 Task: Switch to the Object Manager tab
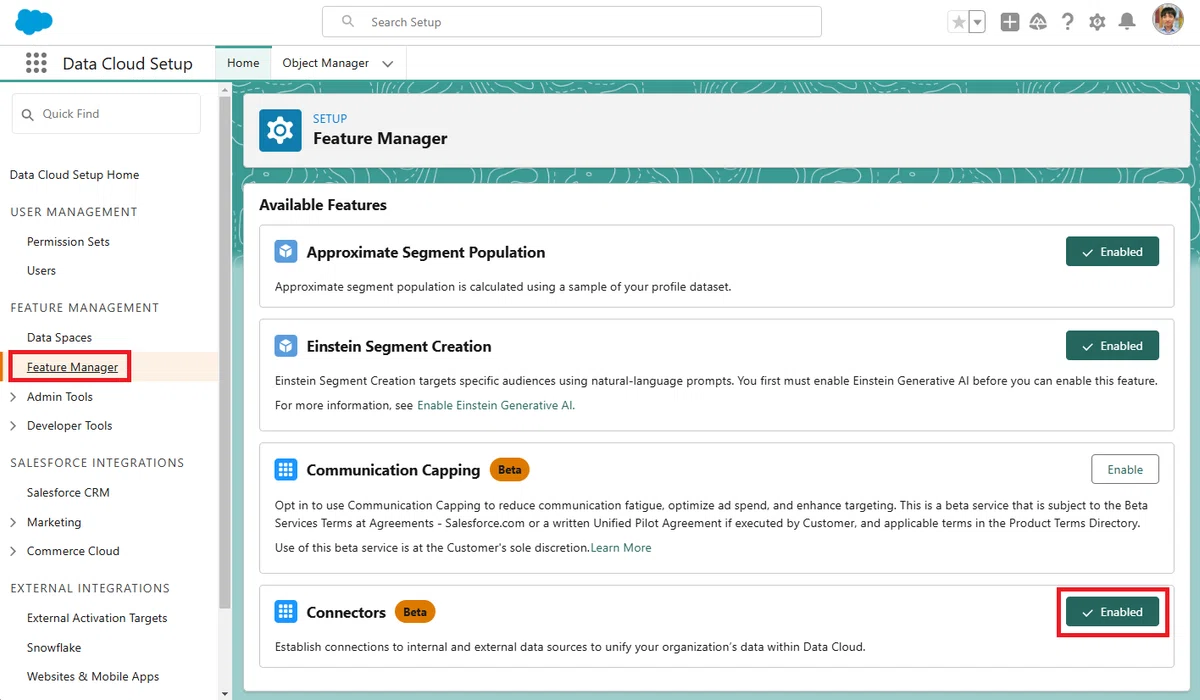(x=326, y=63)
